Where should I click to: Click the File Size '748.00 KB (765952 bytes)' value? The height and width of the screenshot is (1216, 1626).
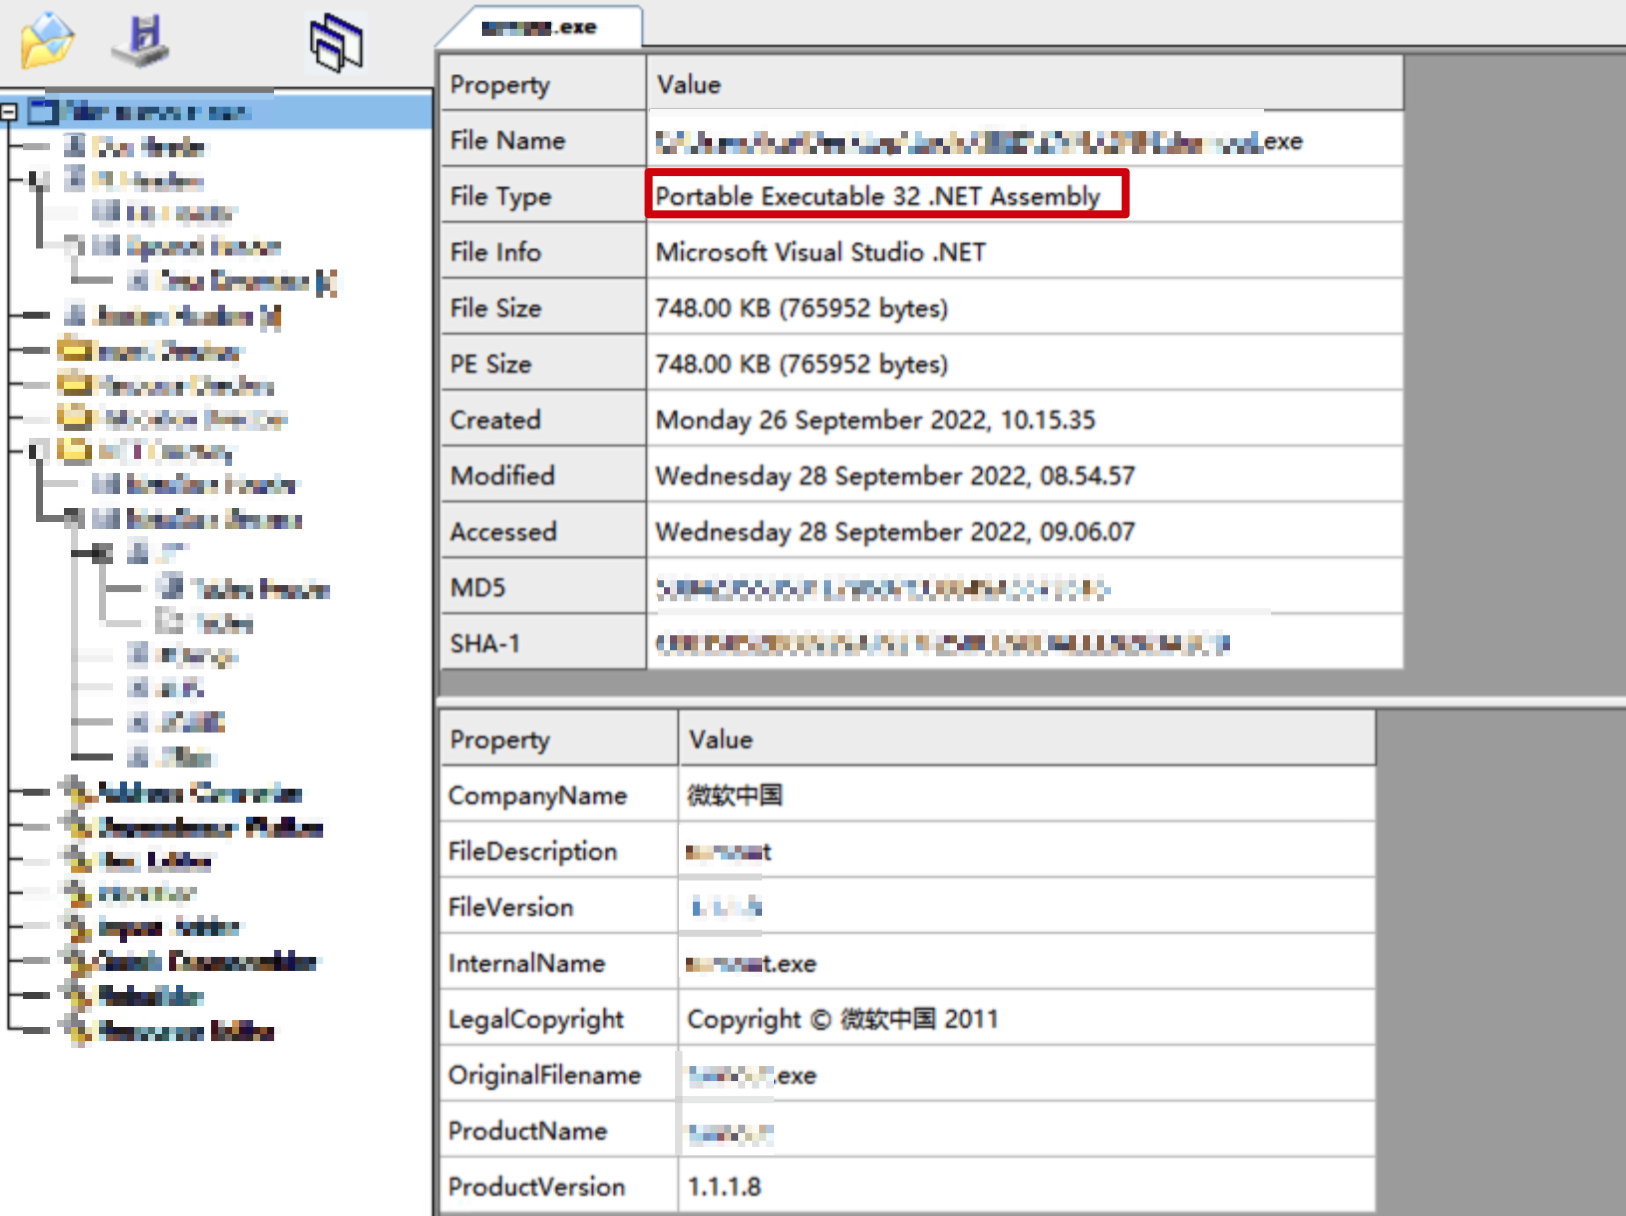coord(802,308)
